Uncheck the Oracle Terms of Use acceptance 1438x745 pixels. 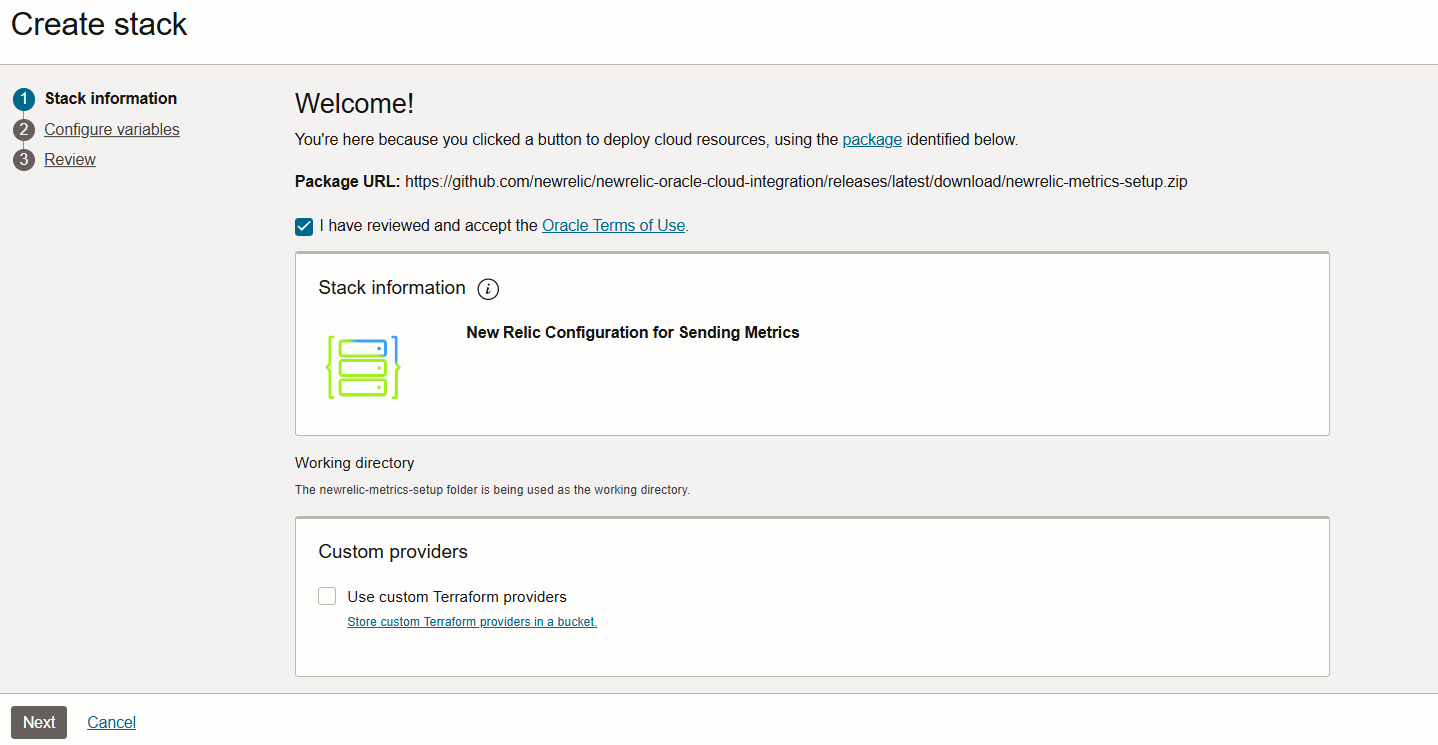tap(304, 226)
